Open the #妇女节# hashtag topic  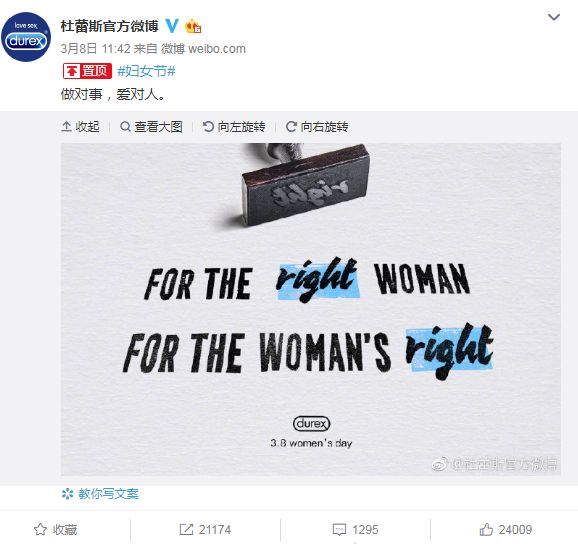(146, 71)
